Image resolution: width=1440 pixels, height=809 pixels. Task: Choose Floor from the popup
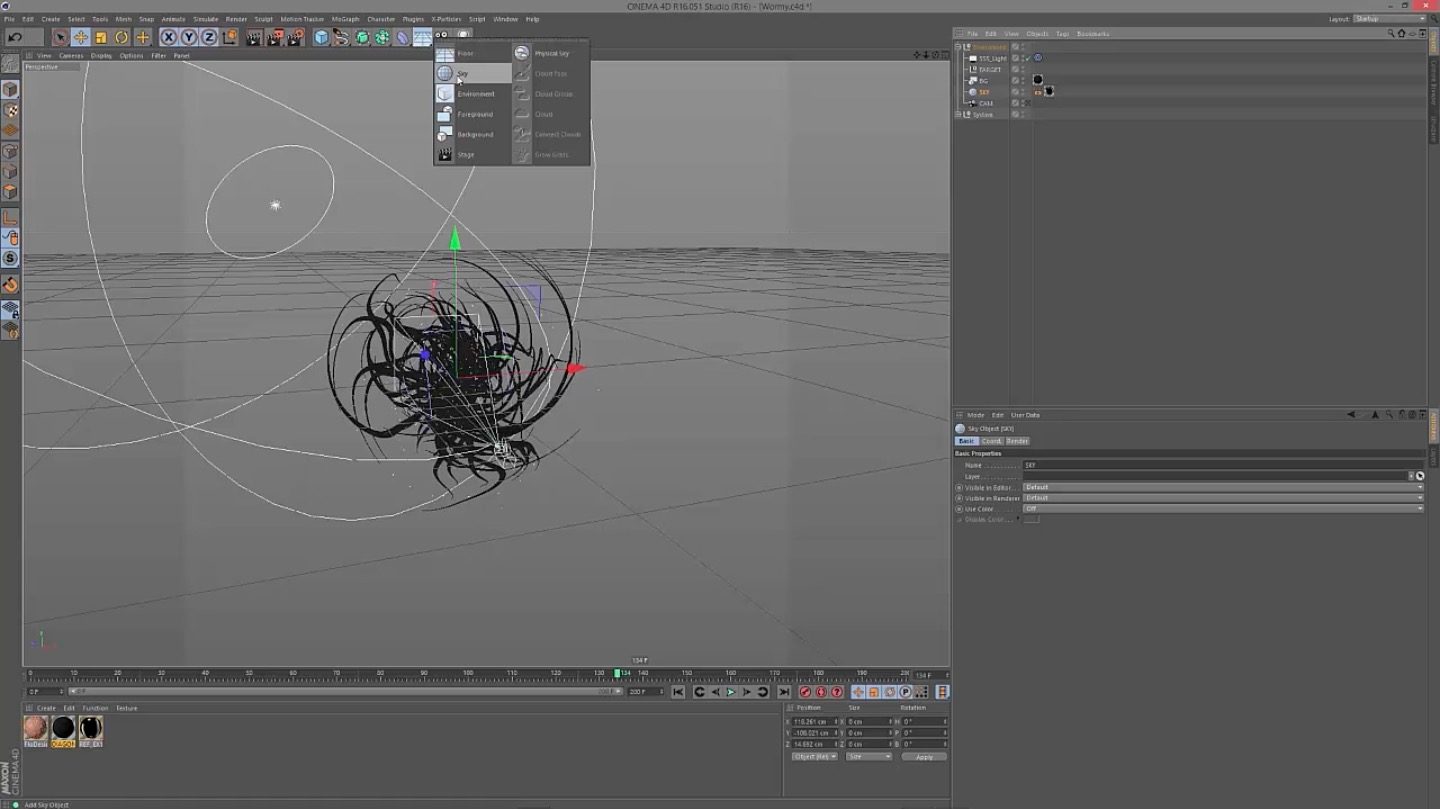473,53
